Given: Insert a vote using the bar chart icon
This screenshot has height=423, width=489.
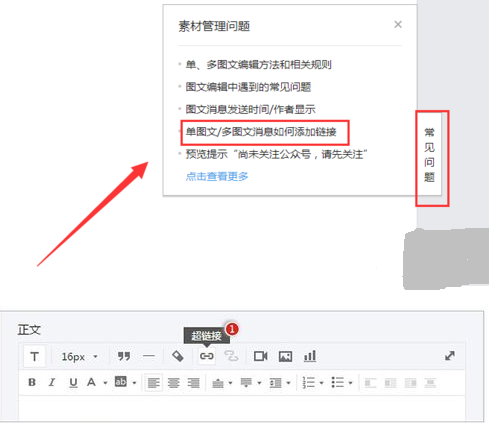Looking at the screenshot, I should point(310,356).
